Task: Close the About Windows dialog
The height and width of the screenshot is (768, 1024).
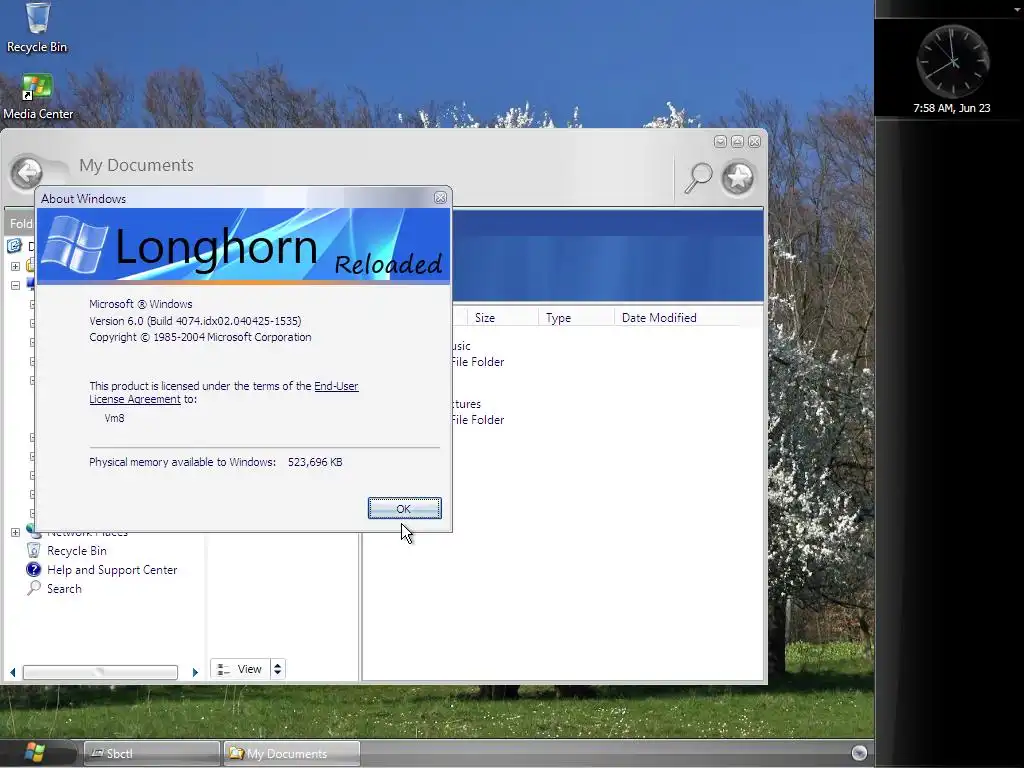Action: point(440,198)
